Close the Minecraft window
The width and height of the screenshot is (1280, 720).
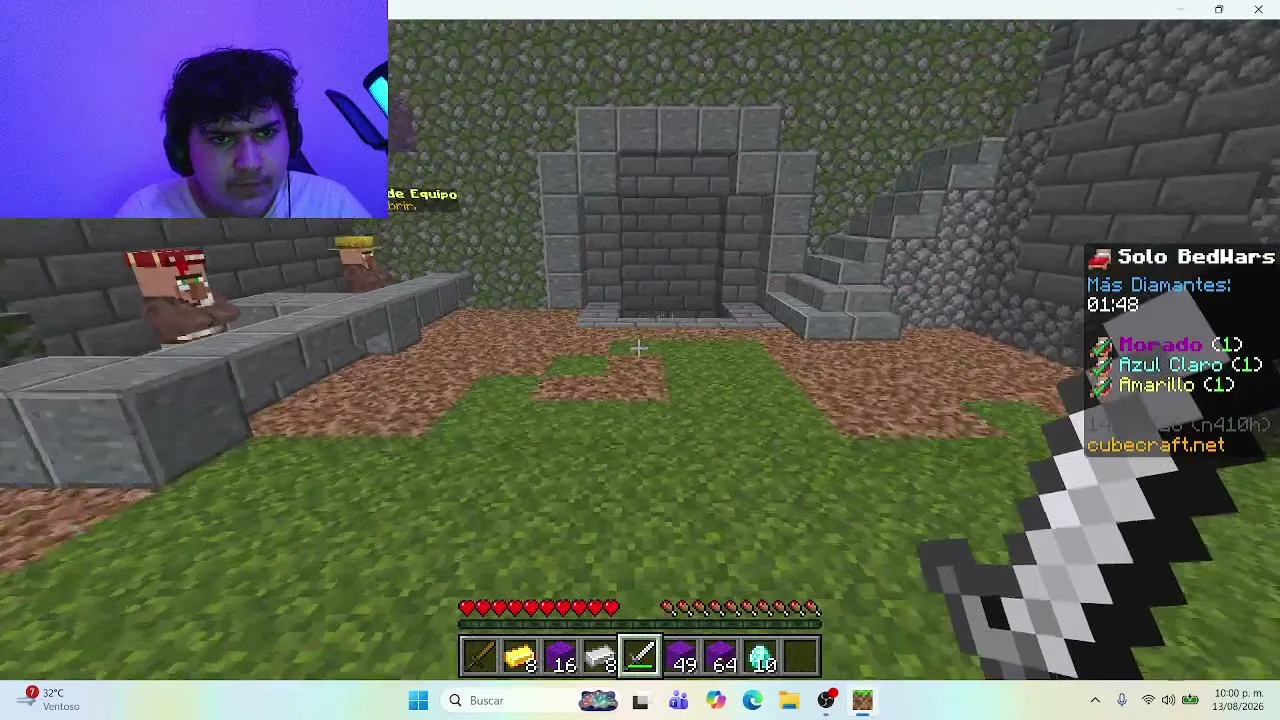click(1258, 10)
